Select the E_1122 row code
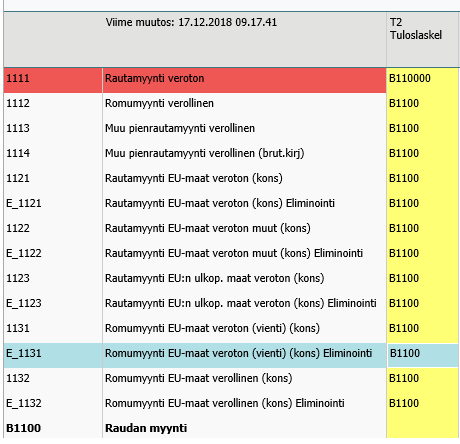The height and width of the screenshot is (444, 460). (24, 253)
